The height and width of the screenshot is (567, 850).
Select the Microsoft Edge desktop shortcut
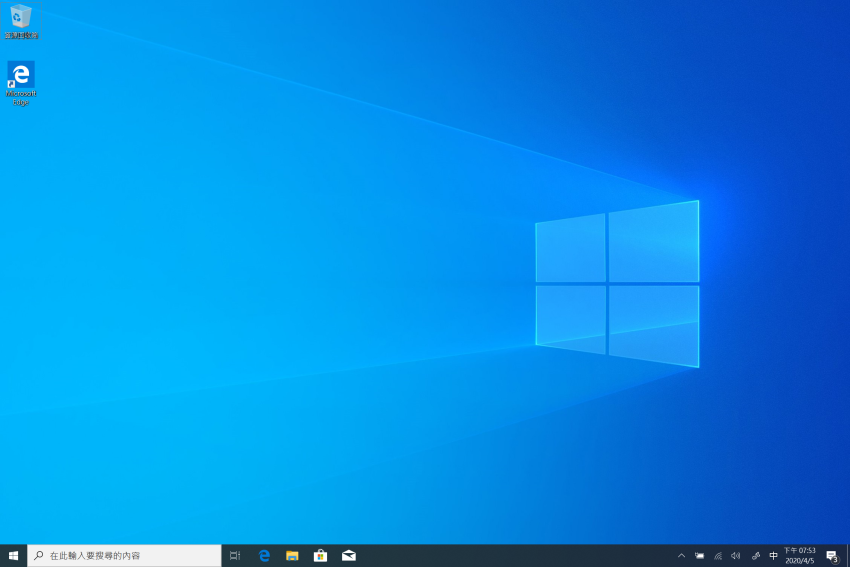[x=21, y=83]
